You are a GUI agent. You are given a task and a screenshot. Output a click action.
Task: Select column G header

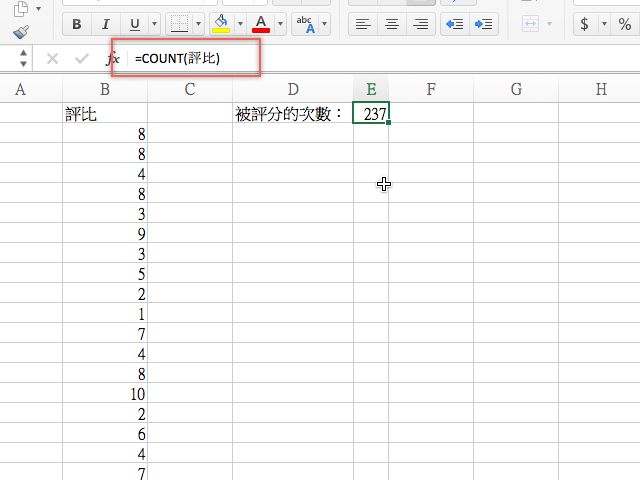[516, 89]
